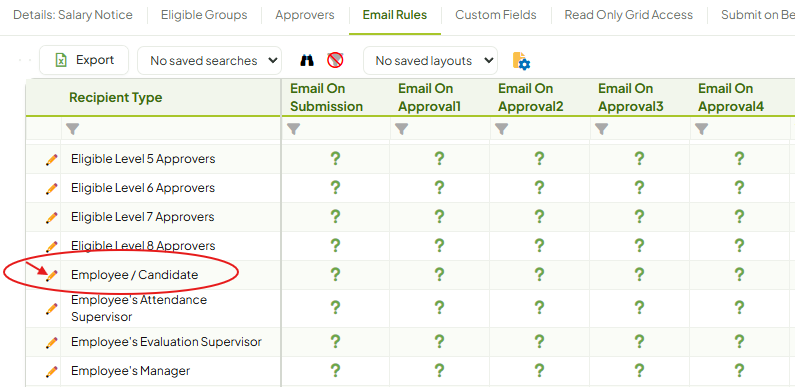Switch to the Custom Fields tab

pyautogui.click(x=496, y=15)
